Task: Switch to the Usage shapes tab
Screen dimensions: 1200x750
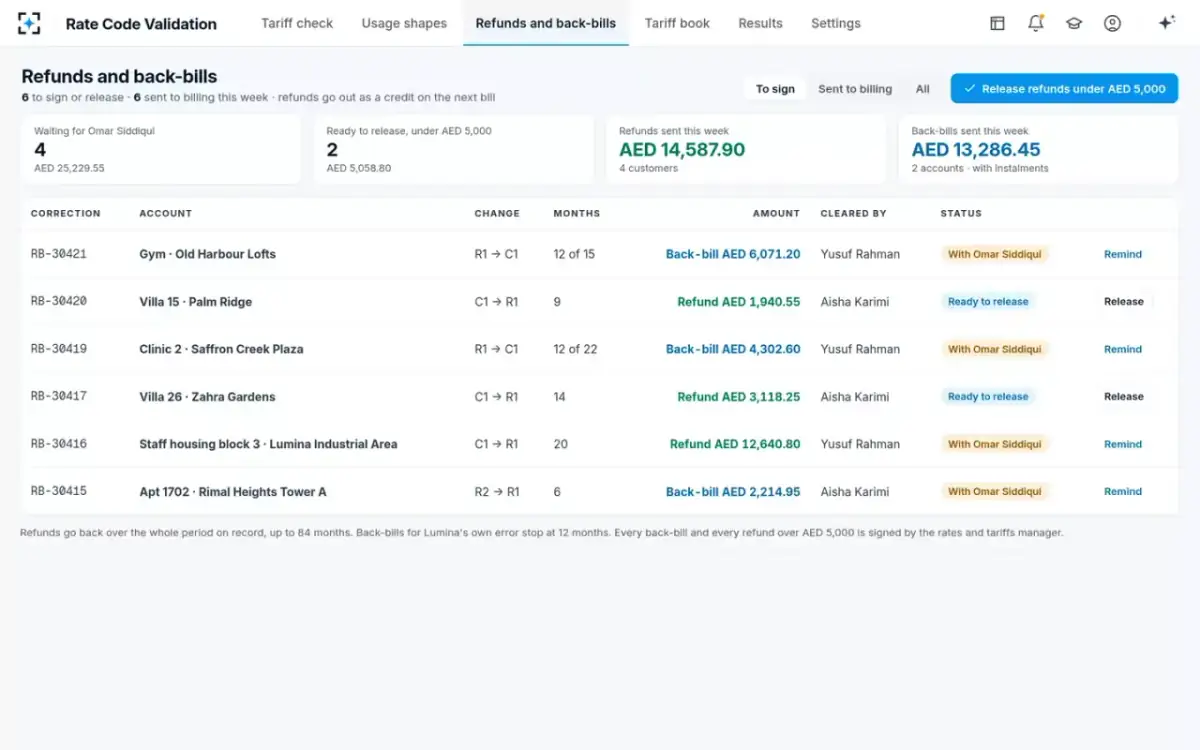Action: 404,23
